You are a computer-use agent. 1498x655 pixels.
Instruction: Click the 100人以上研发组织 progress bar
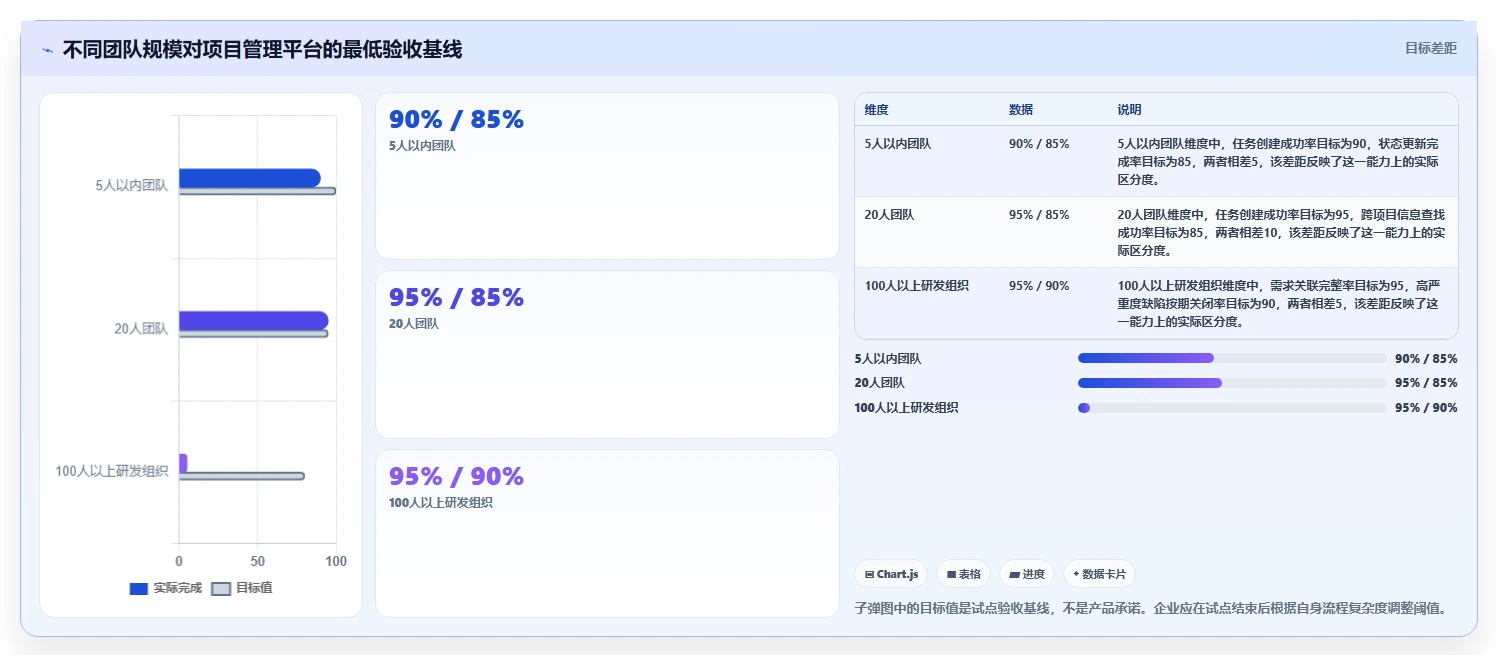click(1232, 408)
